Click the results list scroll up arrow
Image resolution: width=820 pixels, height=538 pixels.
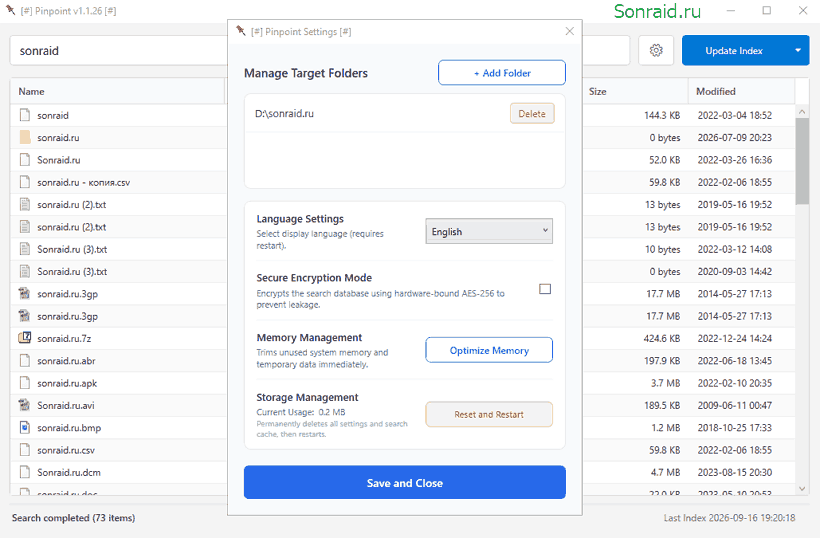coord(802,111)
